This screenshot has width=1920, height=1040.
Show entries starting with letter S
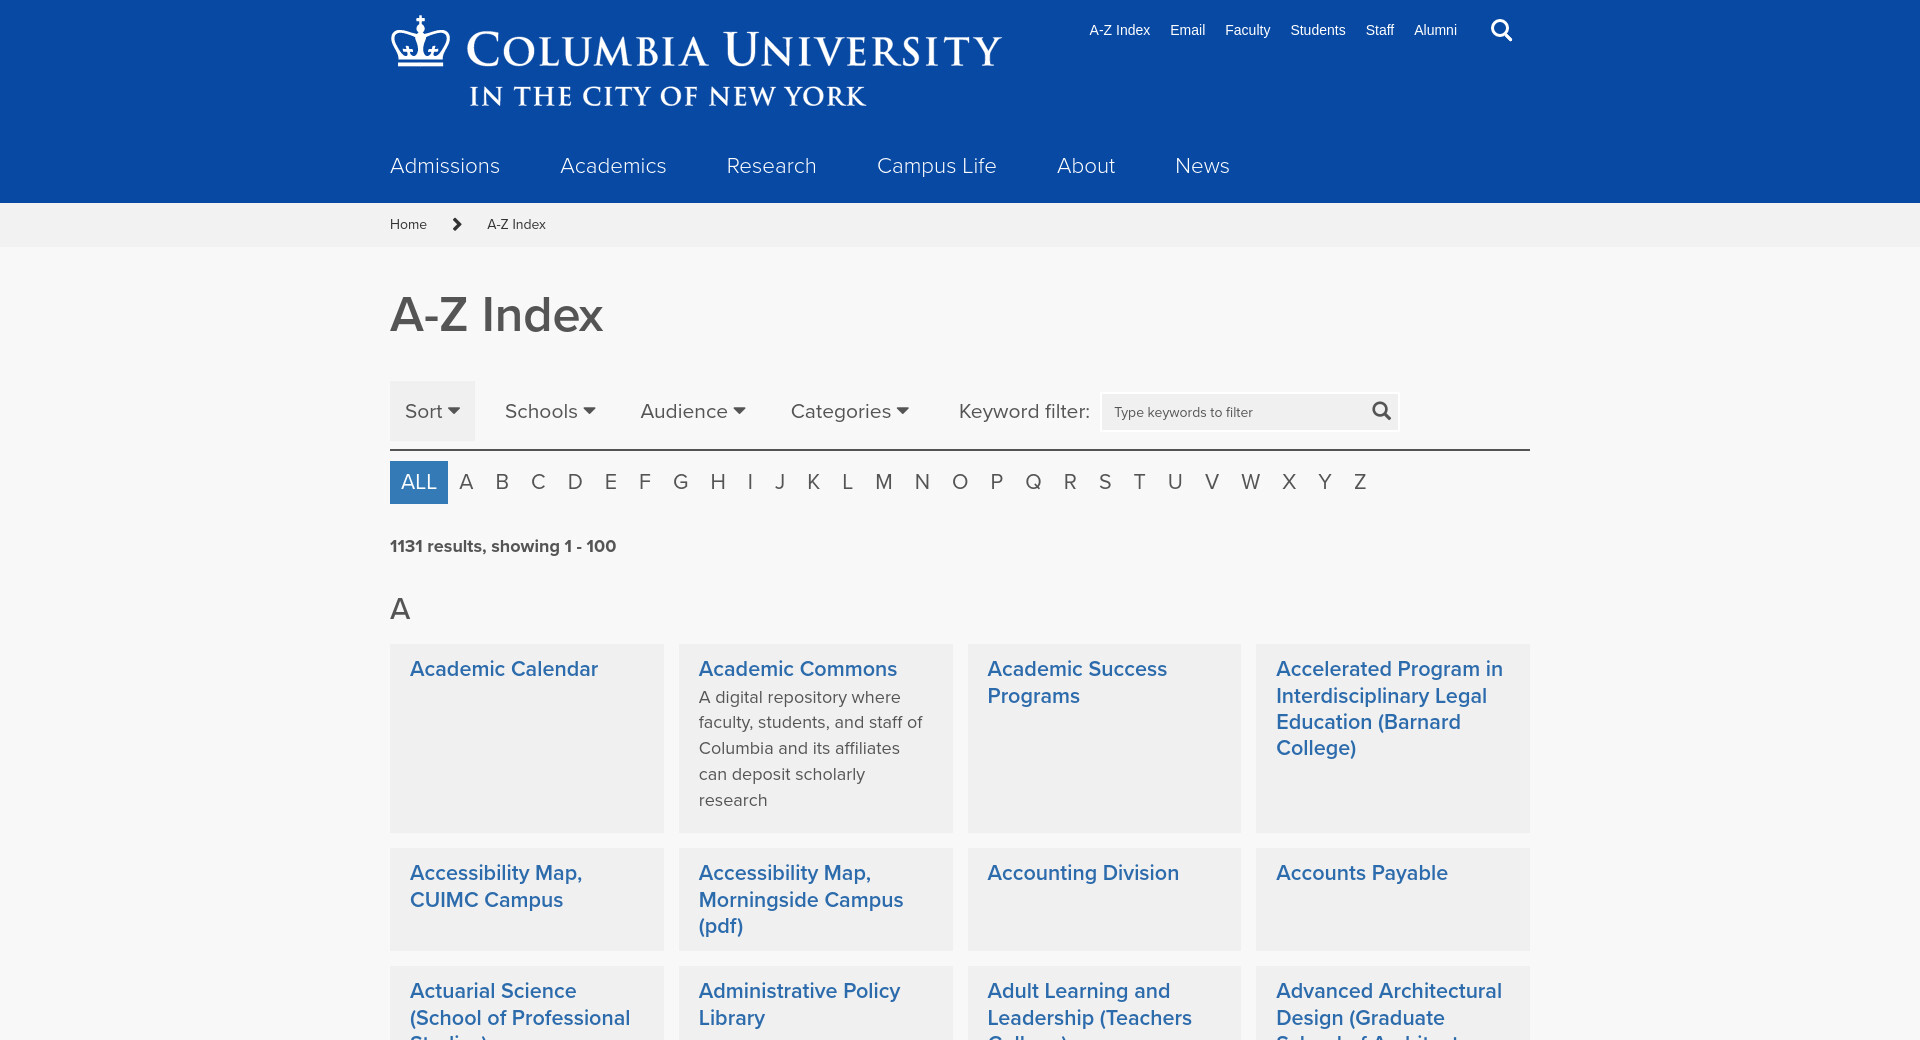coord(1104,482)
